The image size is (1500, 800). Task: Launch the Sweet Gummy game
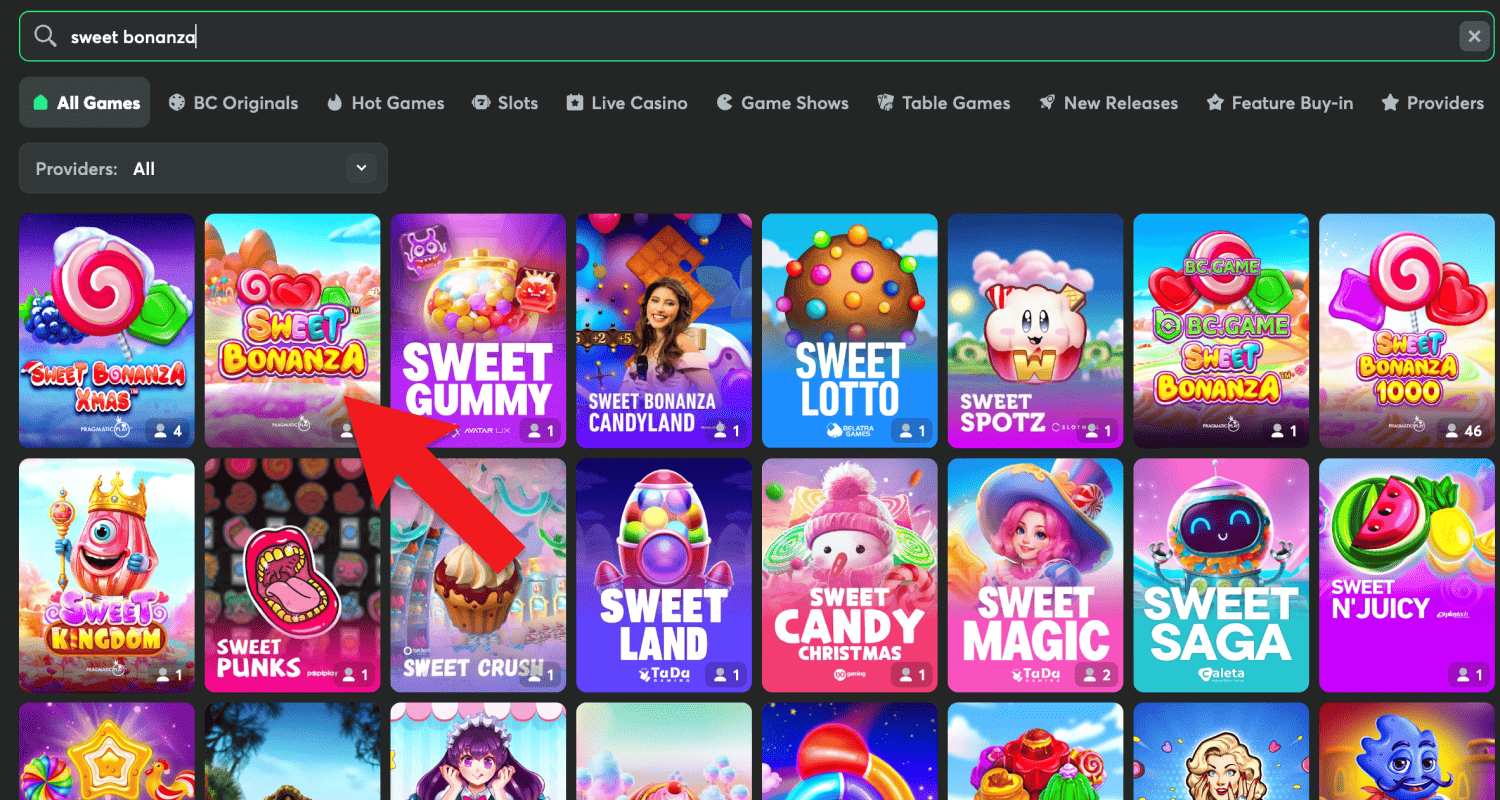479,330
